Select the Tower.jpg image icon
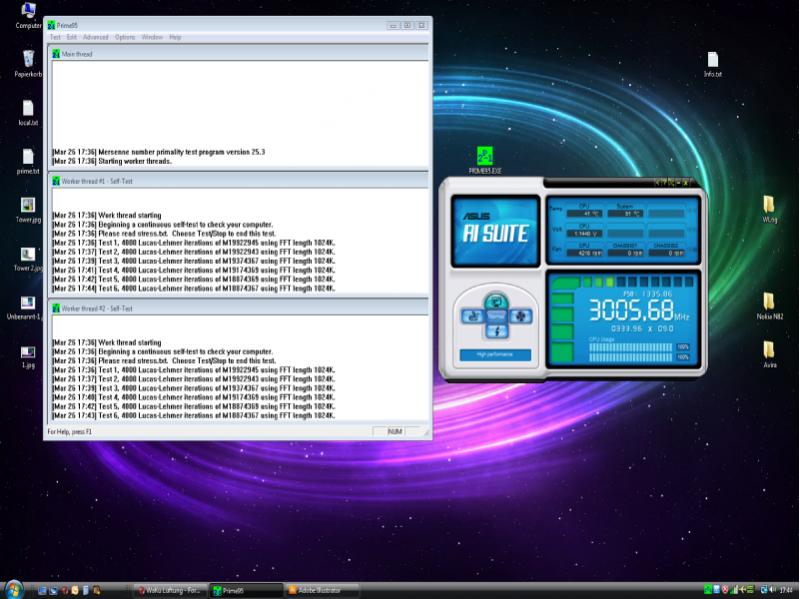The width and height of the screenshot is (800, 599). click(x=28, y=210)
